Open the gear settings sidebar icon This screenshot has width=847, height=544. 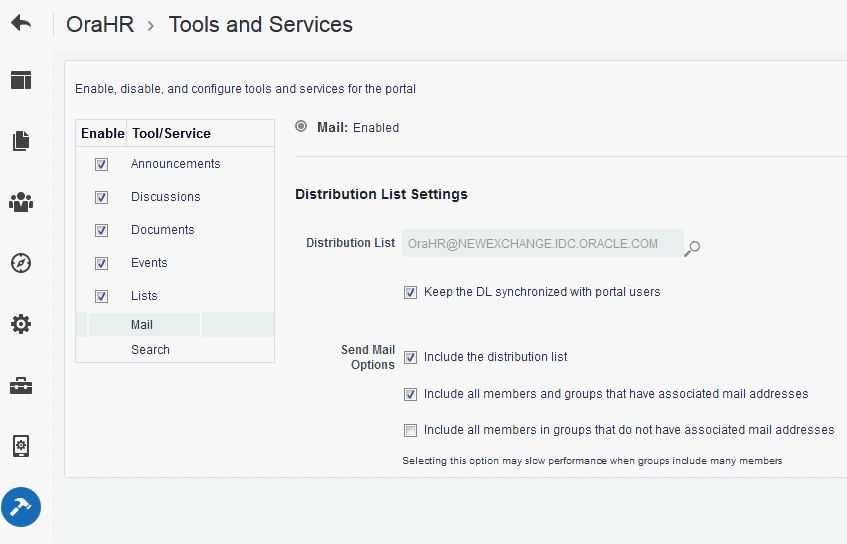(21, 324)
